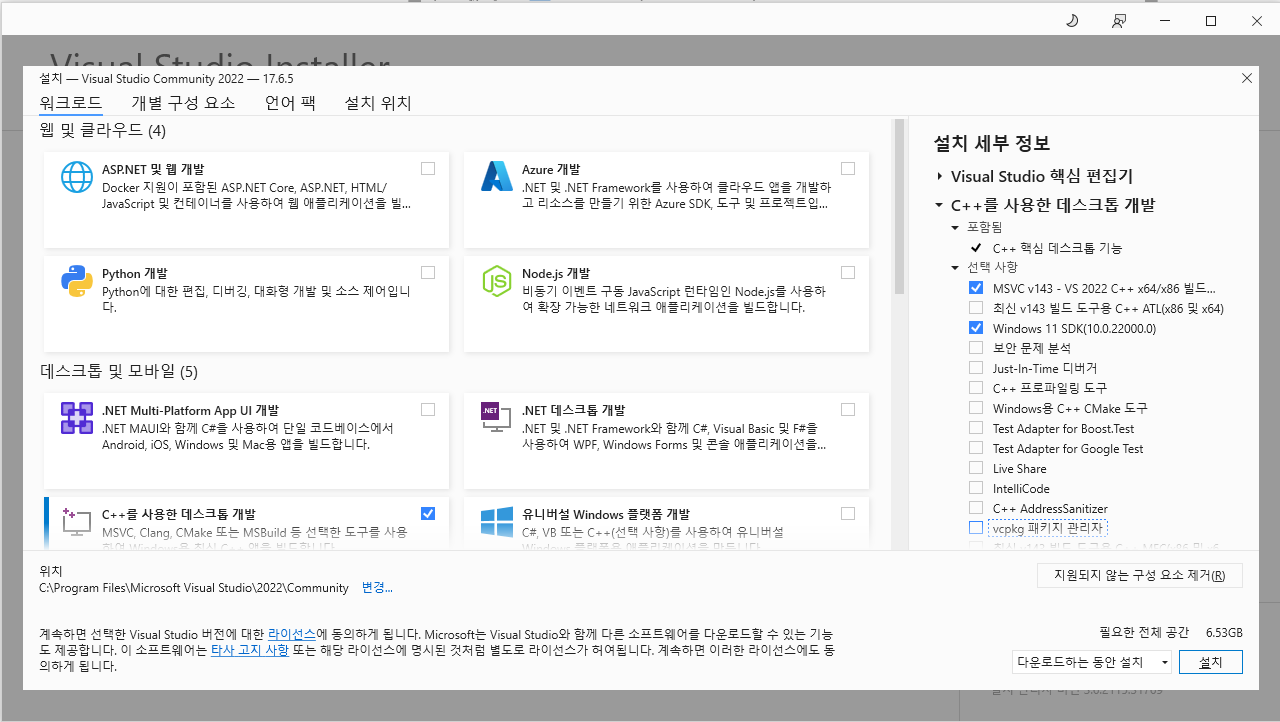1280x722 pixels.
Task: Click the ASP.NET globe workload icon
Action: (x=77, y=177)
